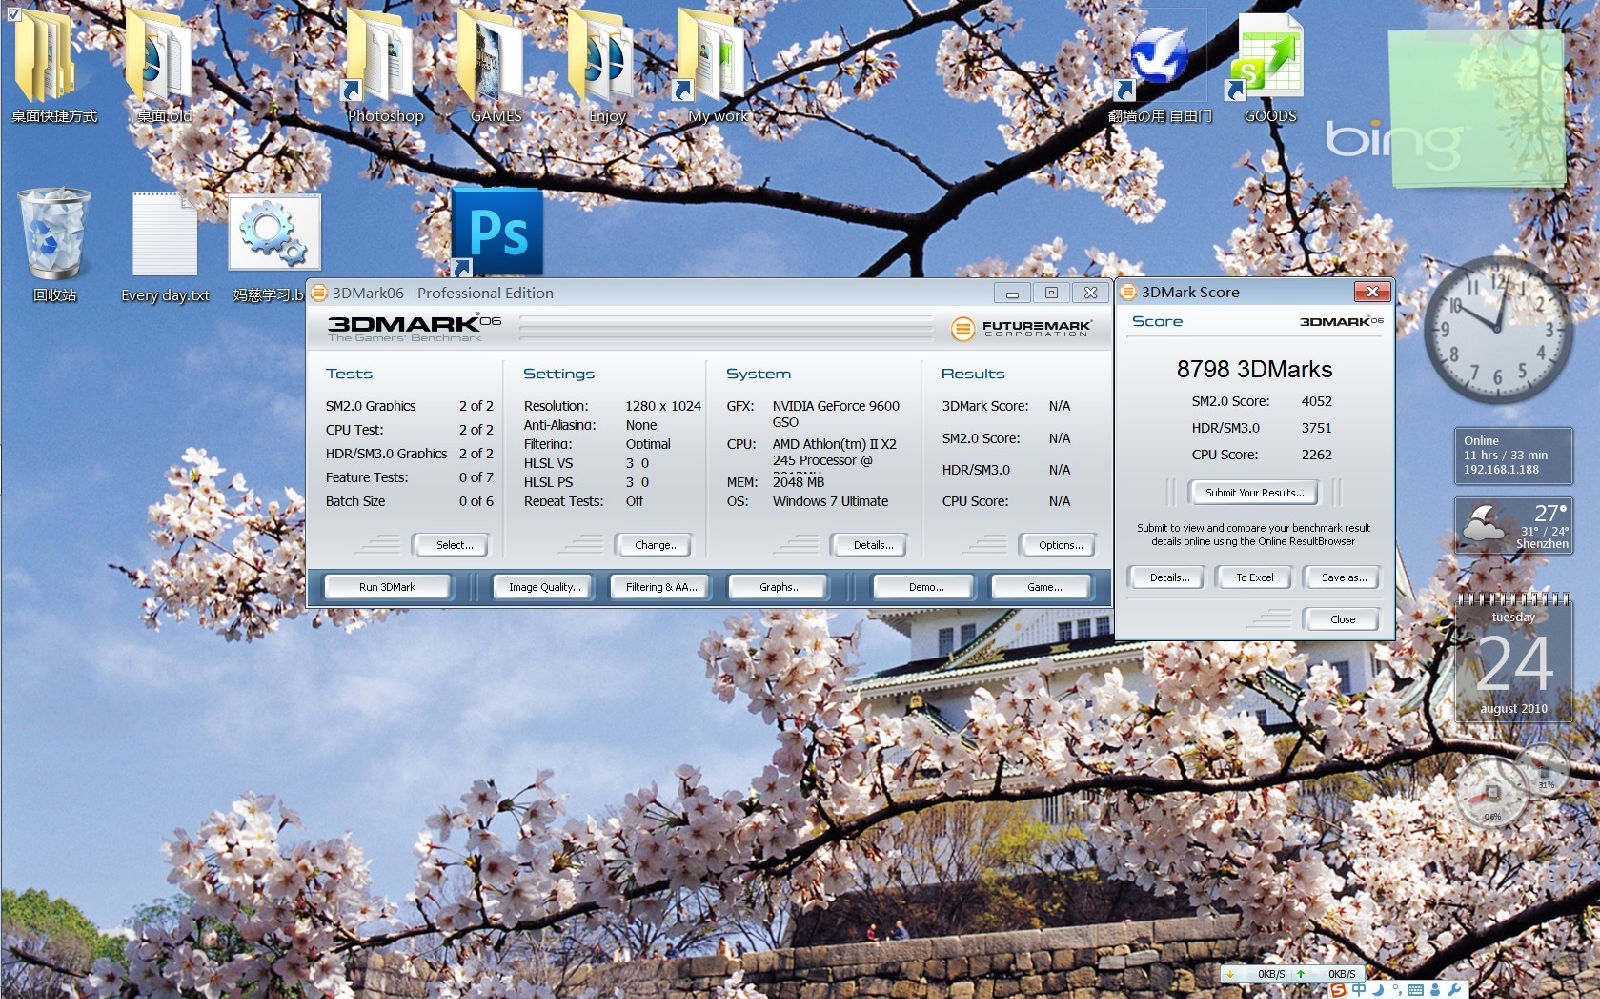Viewport: 1600px width, 999px height.
Task: Click Submit Your Results... button
Action: click(1255, 492)
